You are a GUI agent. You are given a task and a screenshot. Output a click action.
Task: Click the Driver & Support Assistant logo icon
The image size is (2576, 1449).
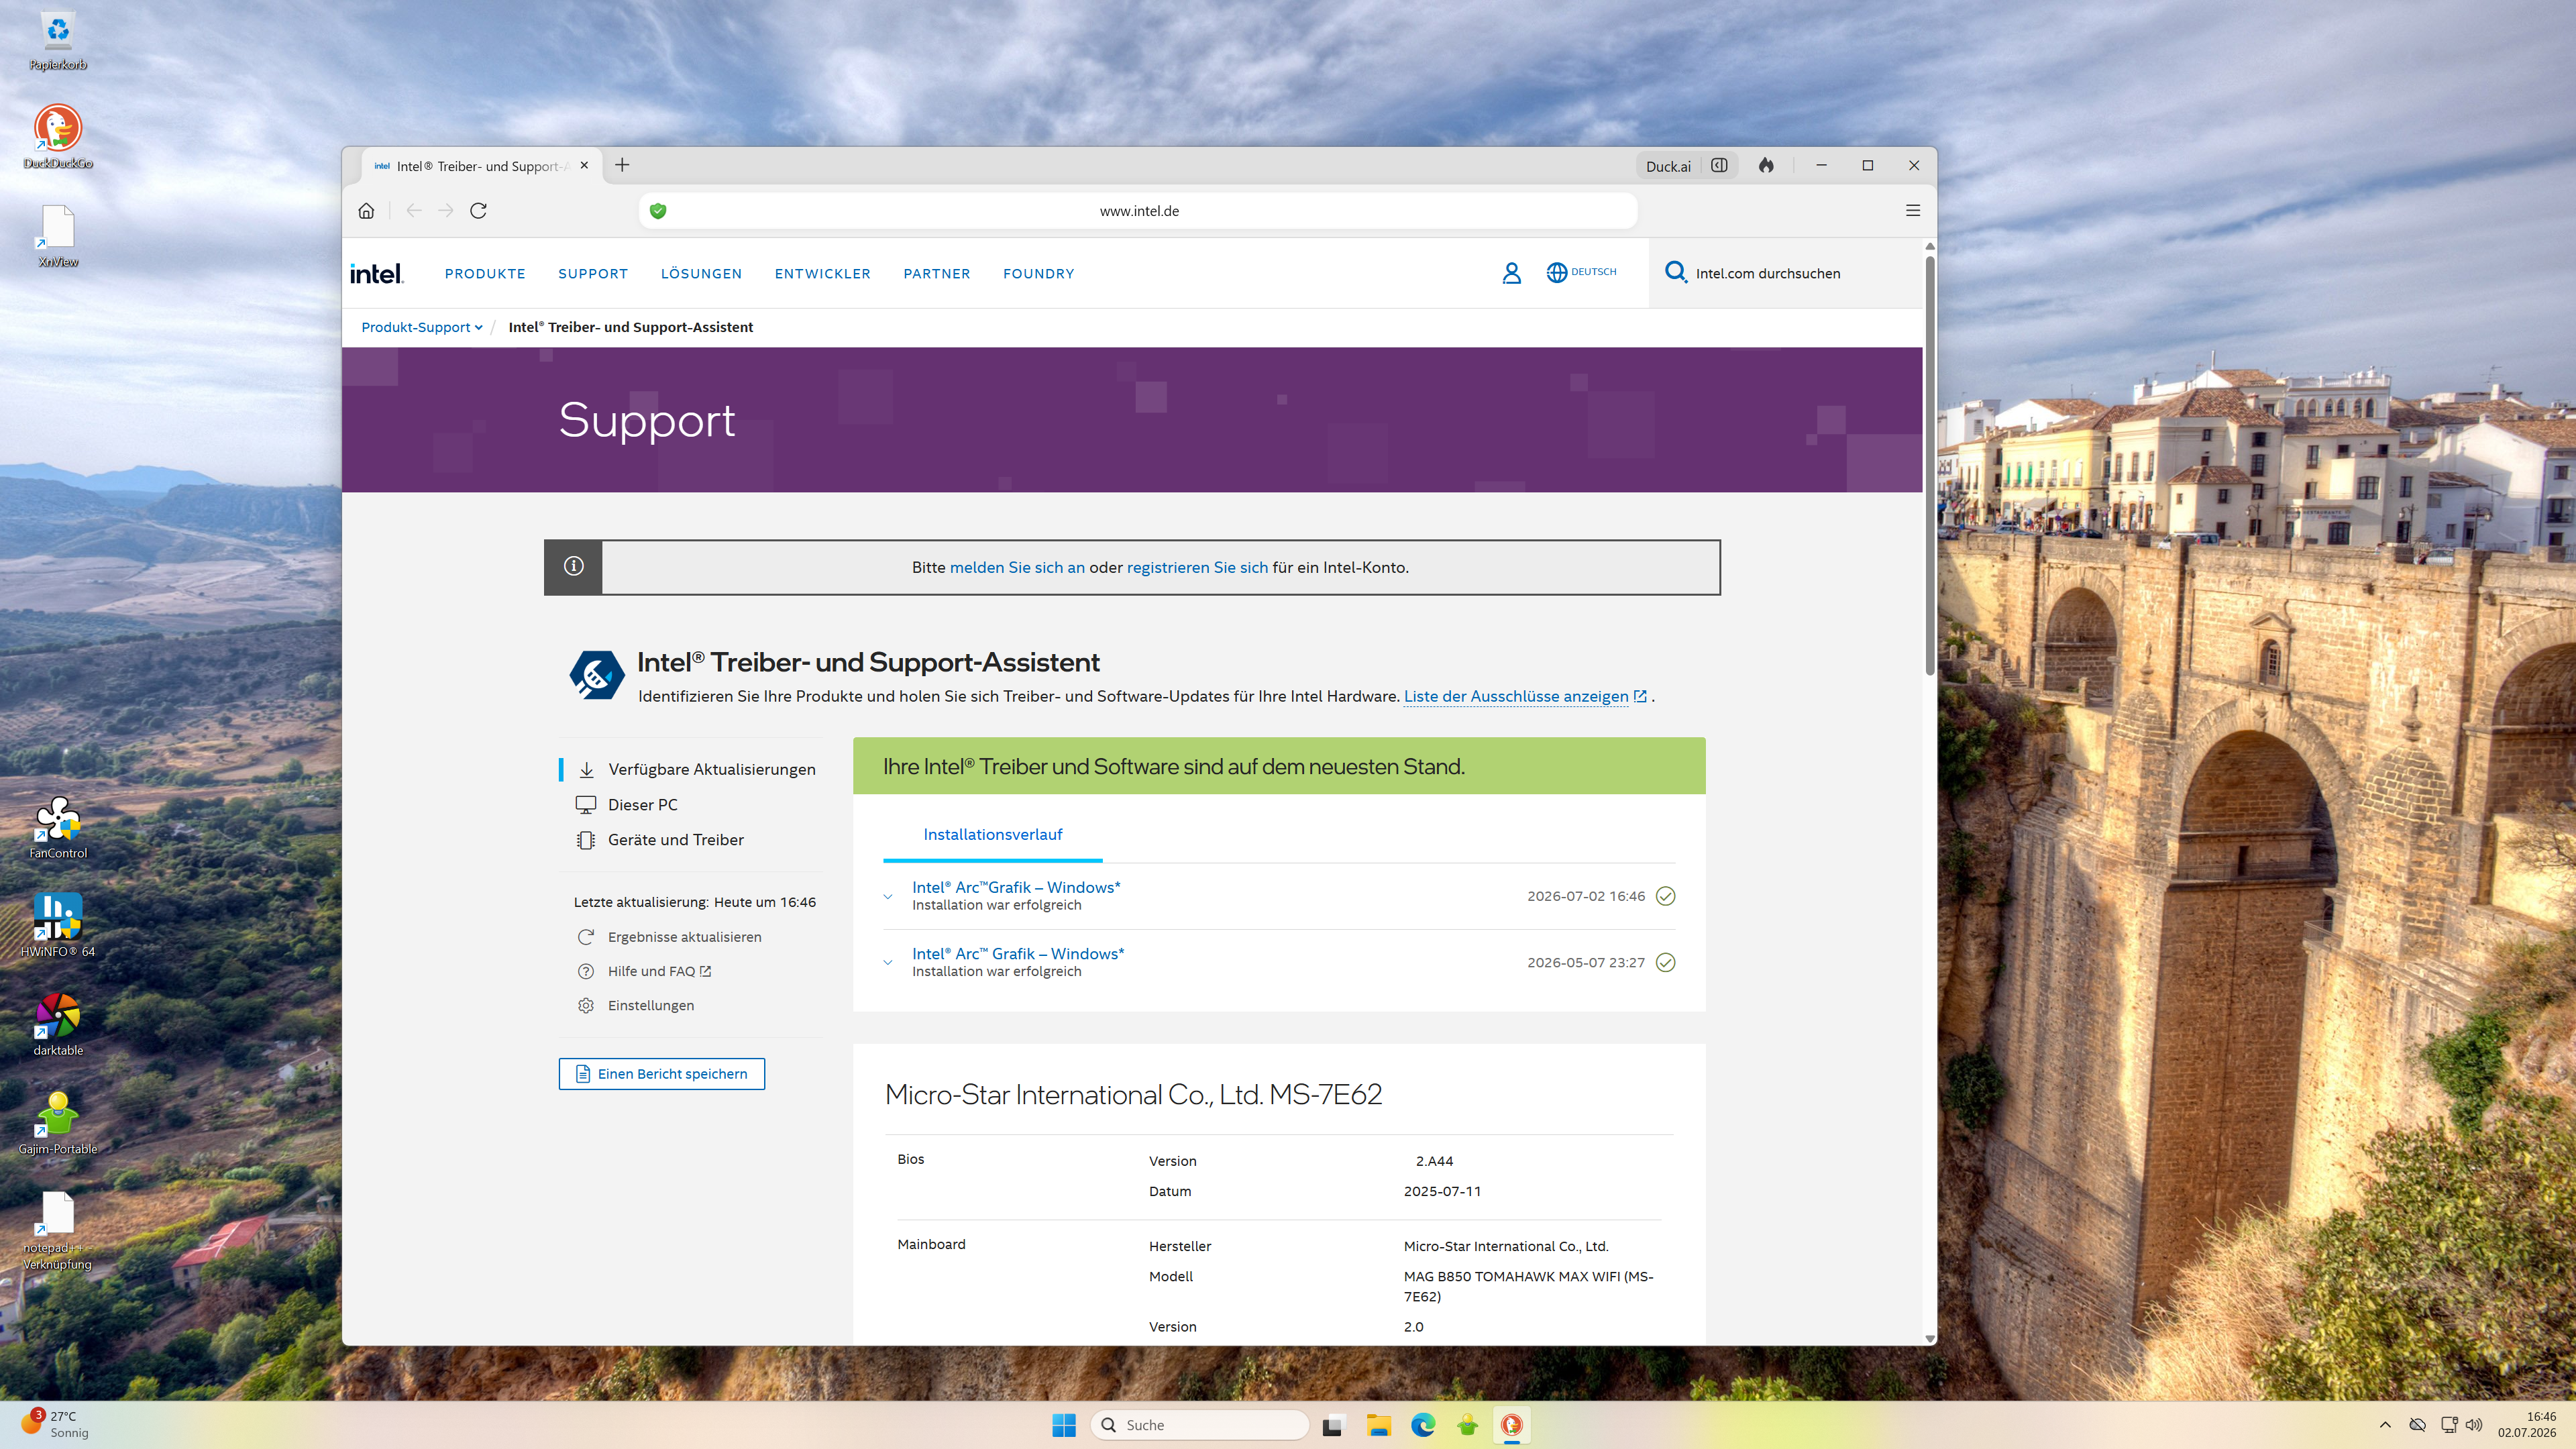pos(597,675)
